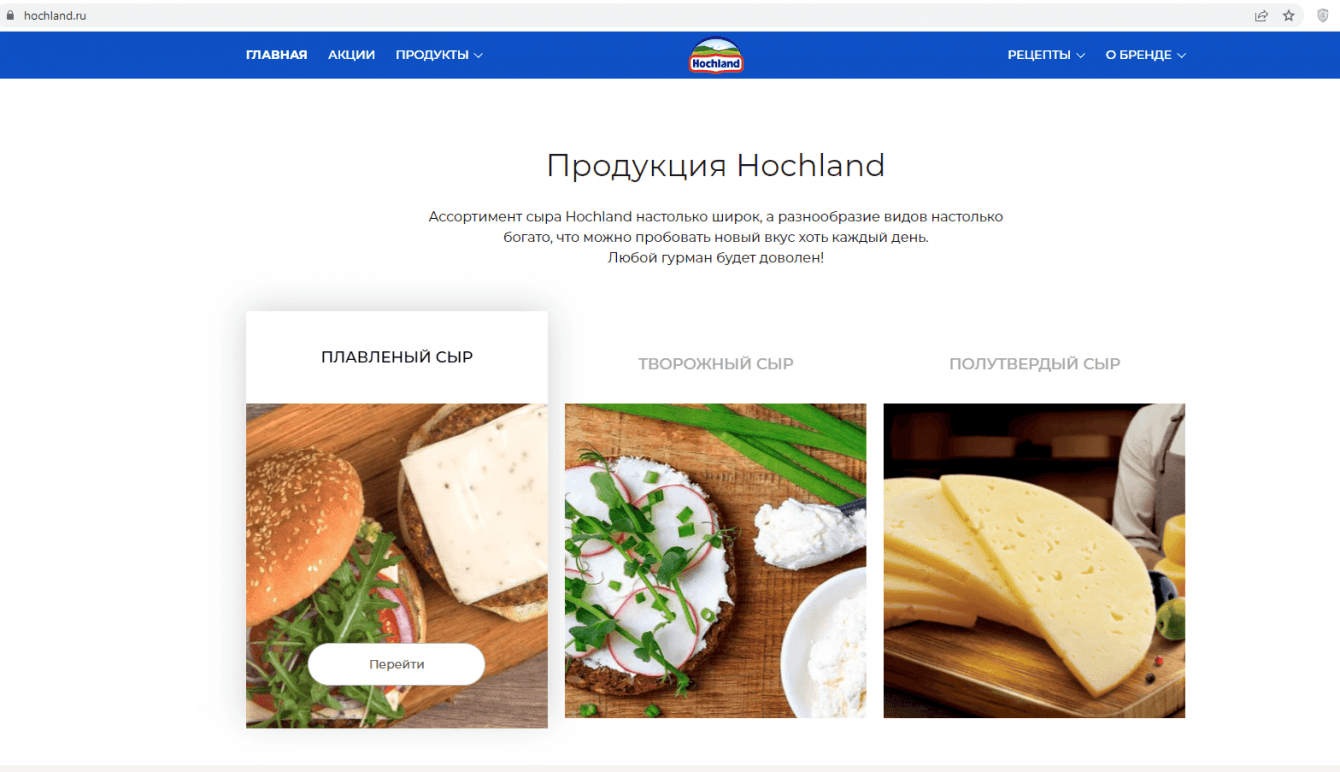Click the shield extension icon
The image size is (1340, 772).
[x=1324, y=16]
